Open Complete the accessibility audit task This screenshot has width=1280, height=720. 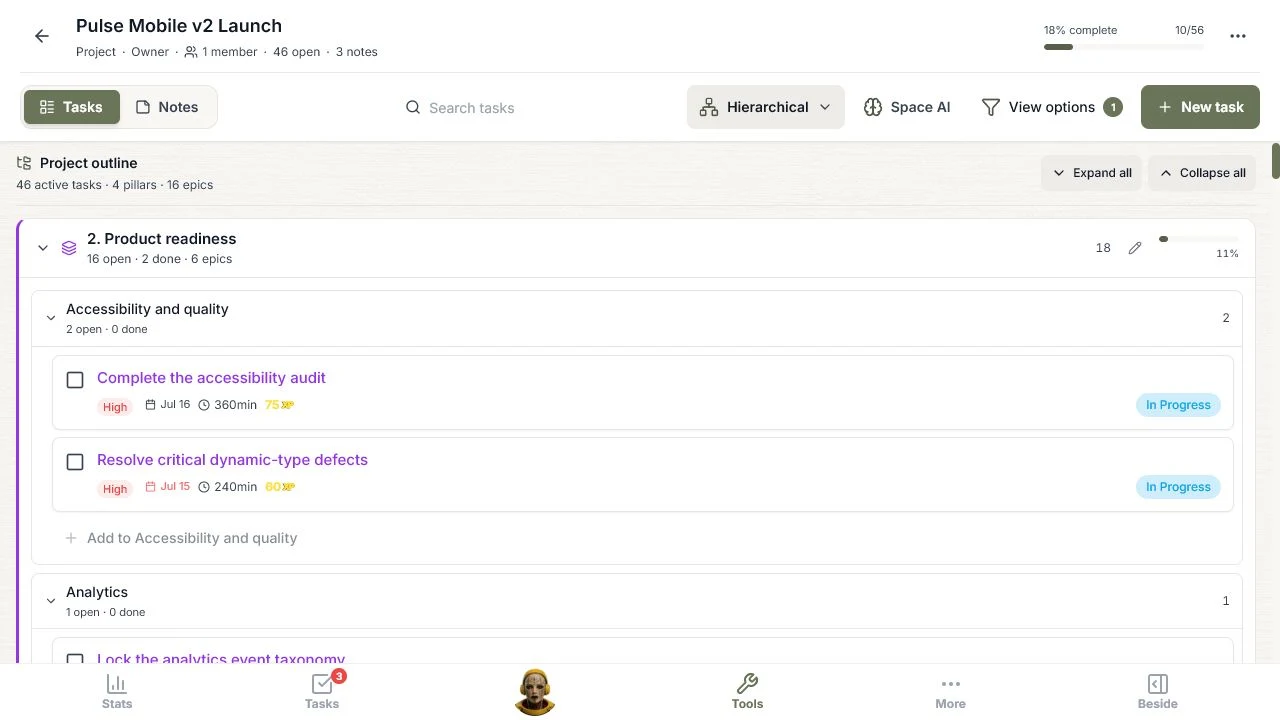pyautogui.click(x=211, y=378)
